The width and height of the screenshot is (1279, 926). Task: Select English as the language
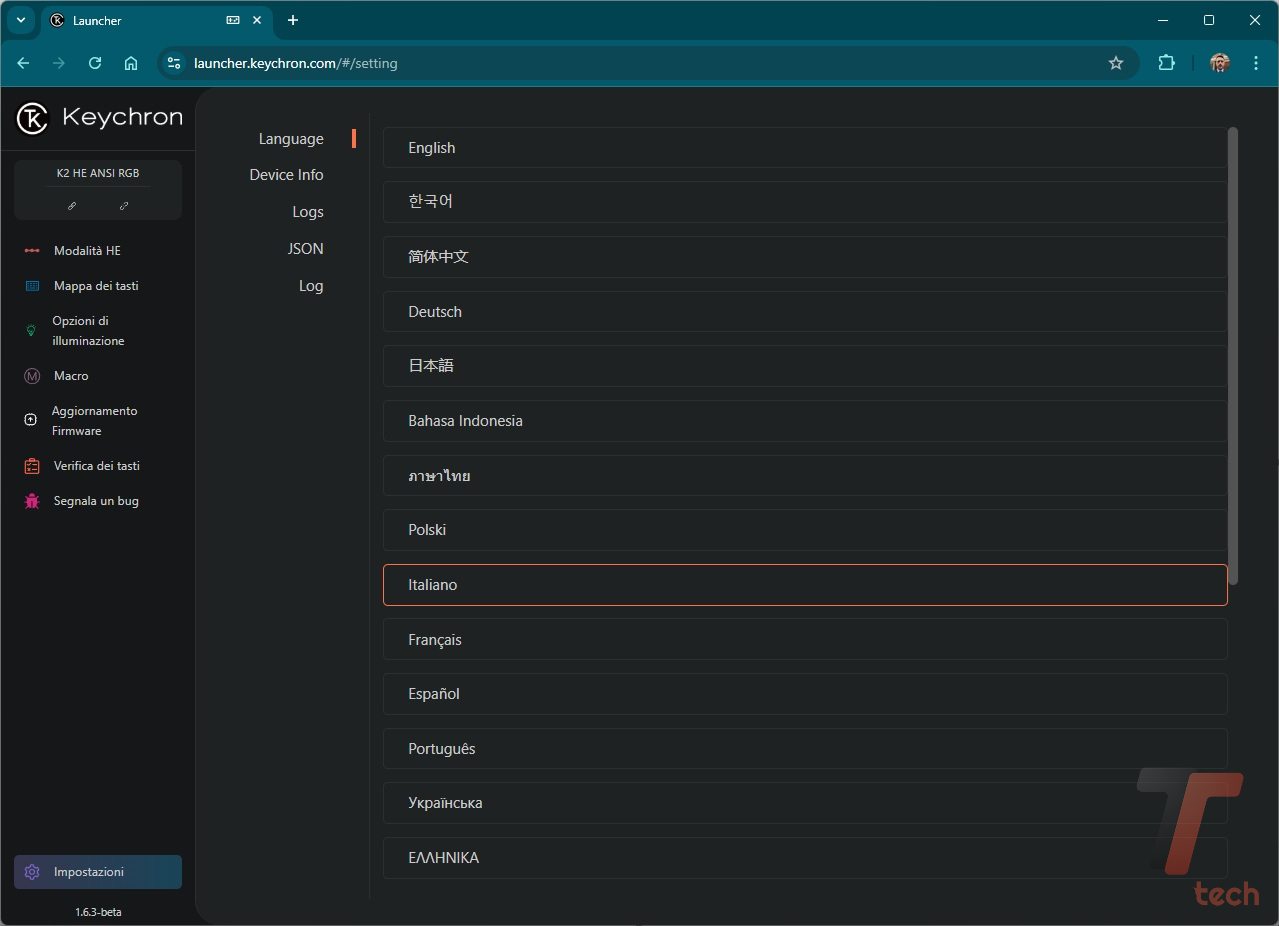[x=804, y=148]
